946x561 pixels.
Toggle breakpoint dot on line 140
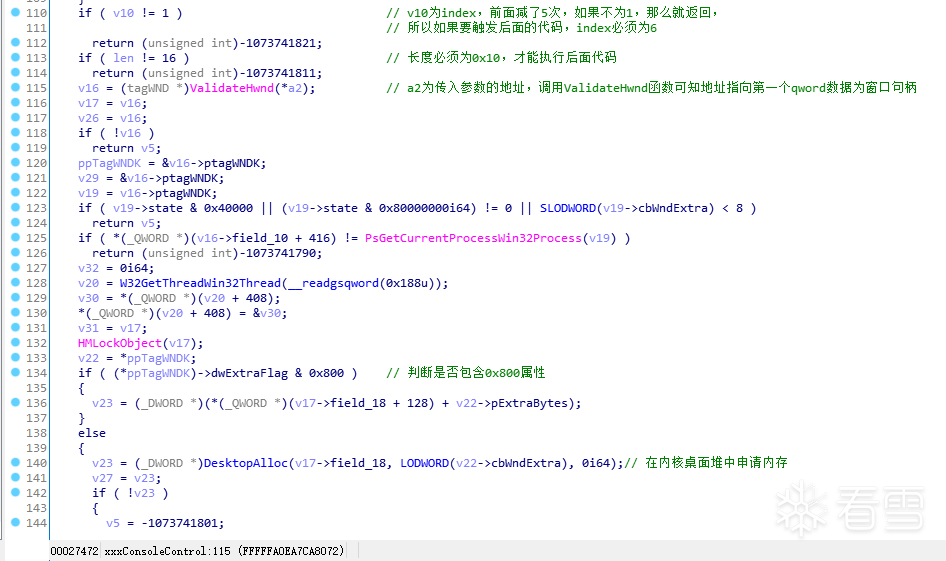16,463
